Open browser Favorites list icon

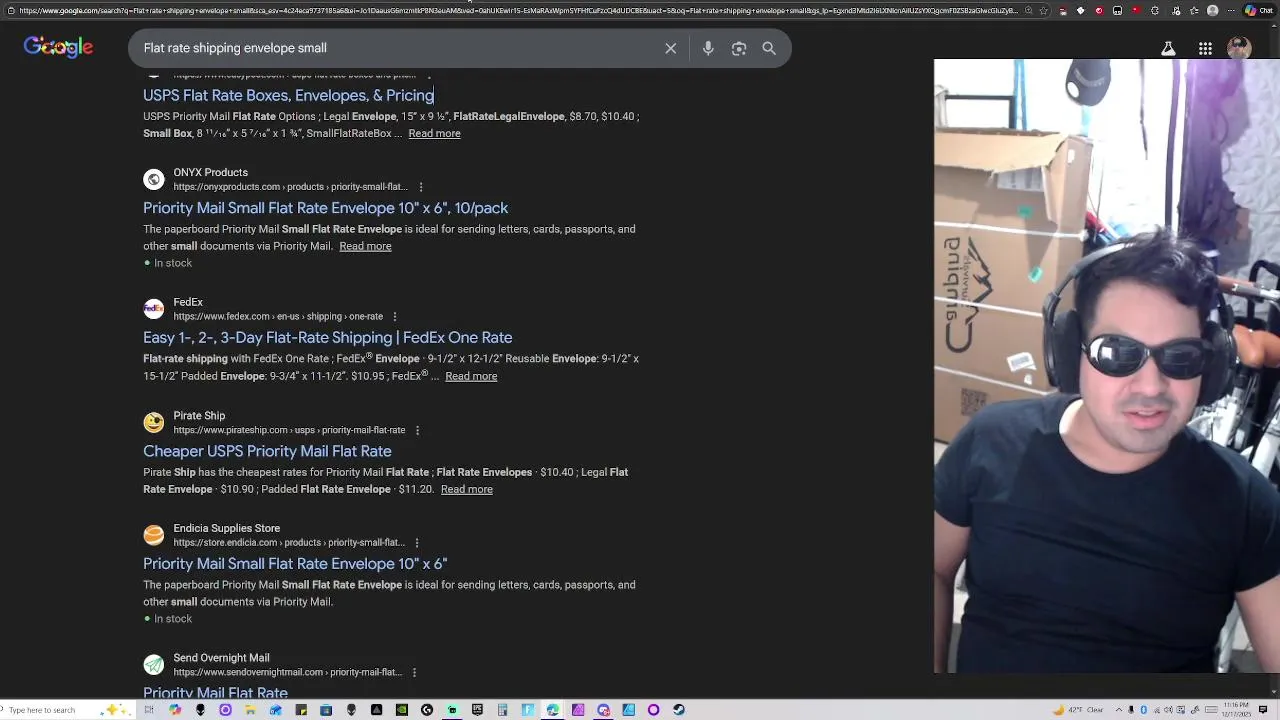click(1194, 10)
